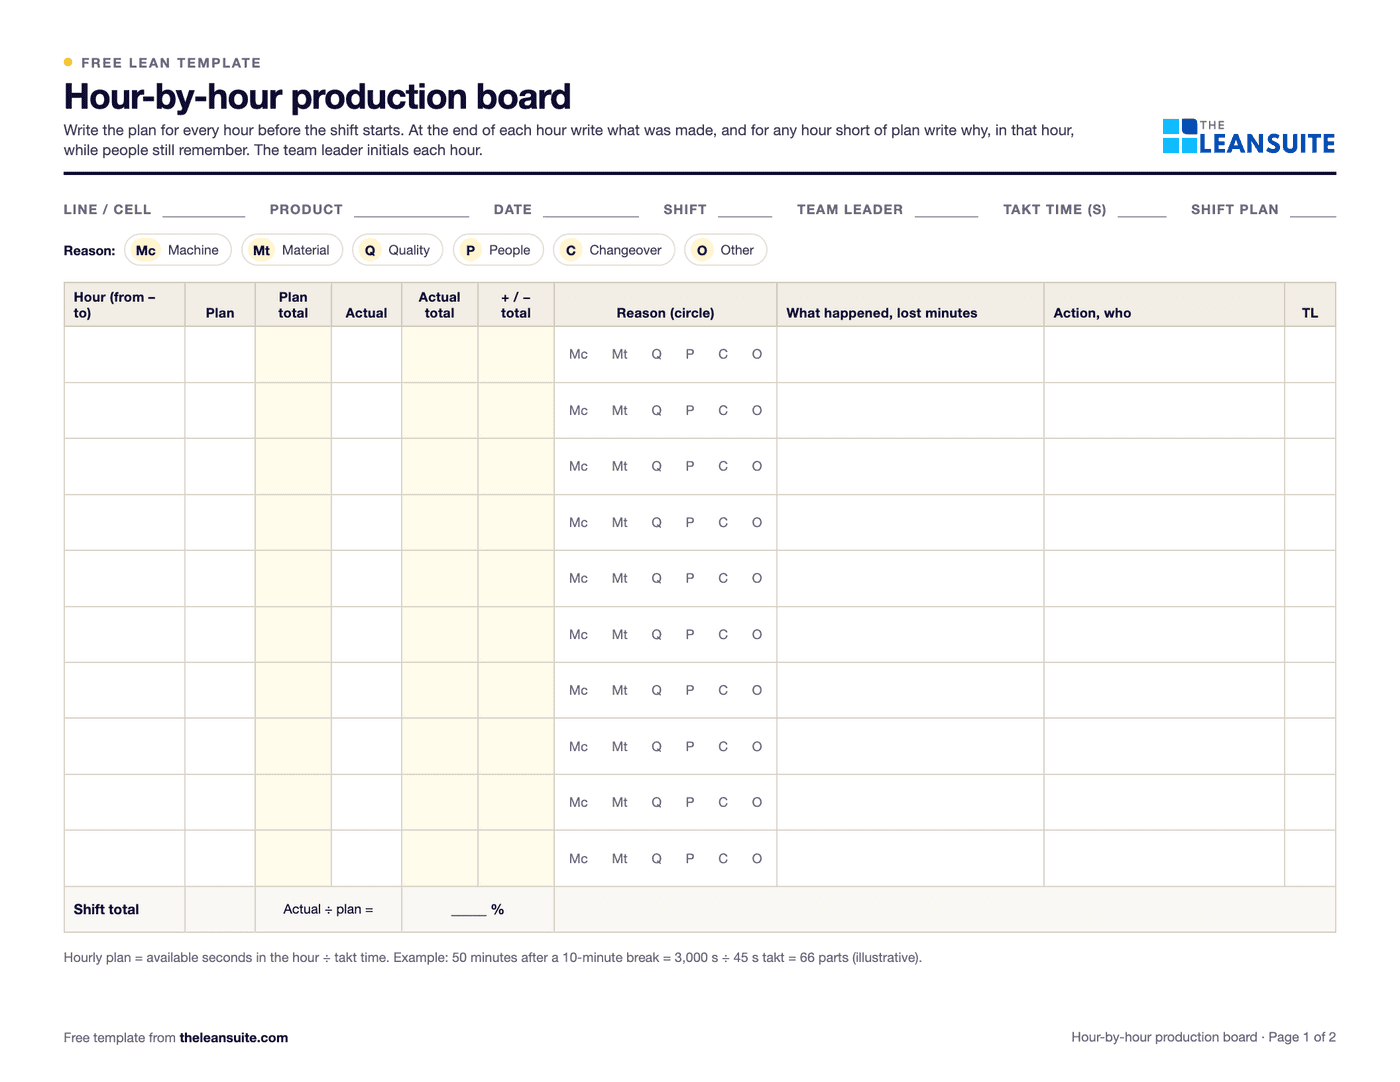Screen dimensions: 1400x1082
Task: Click the "Page 1 of 2" footer text
Action: (x=1302, y=1038)
